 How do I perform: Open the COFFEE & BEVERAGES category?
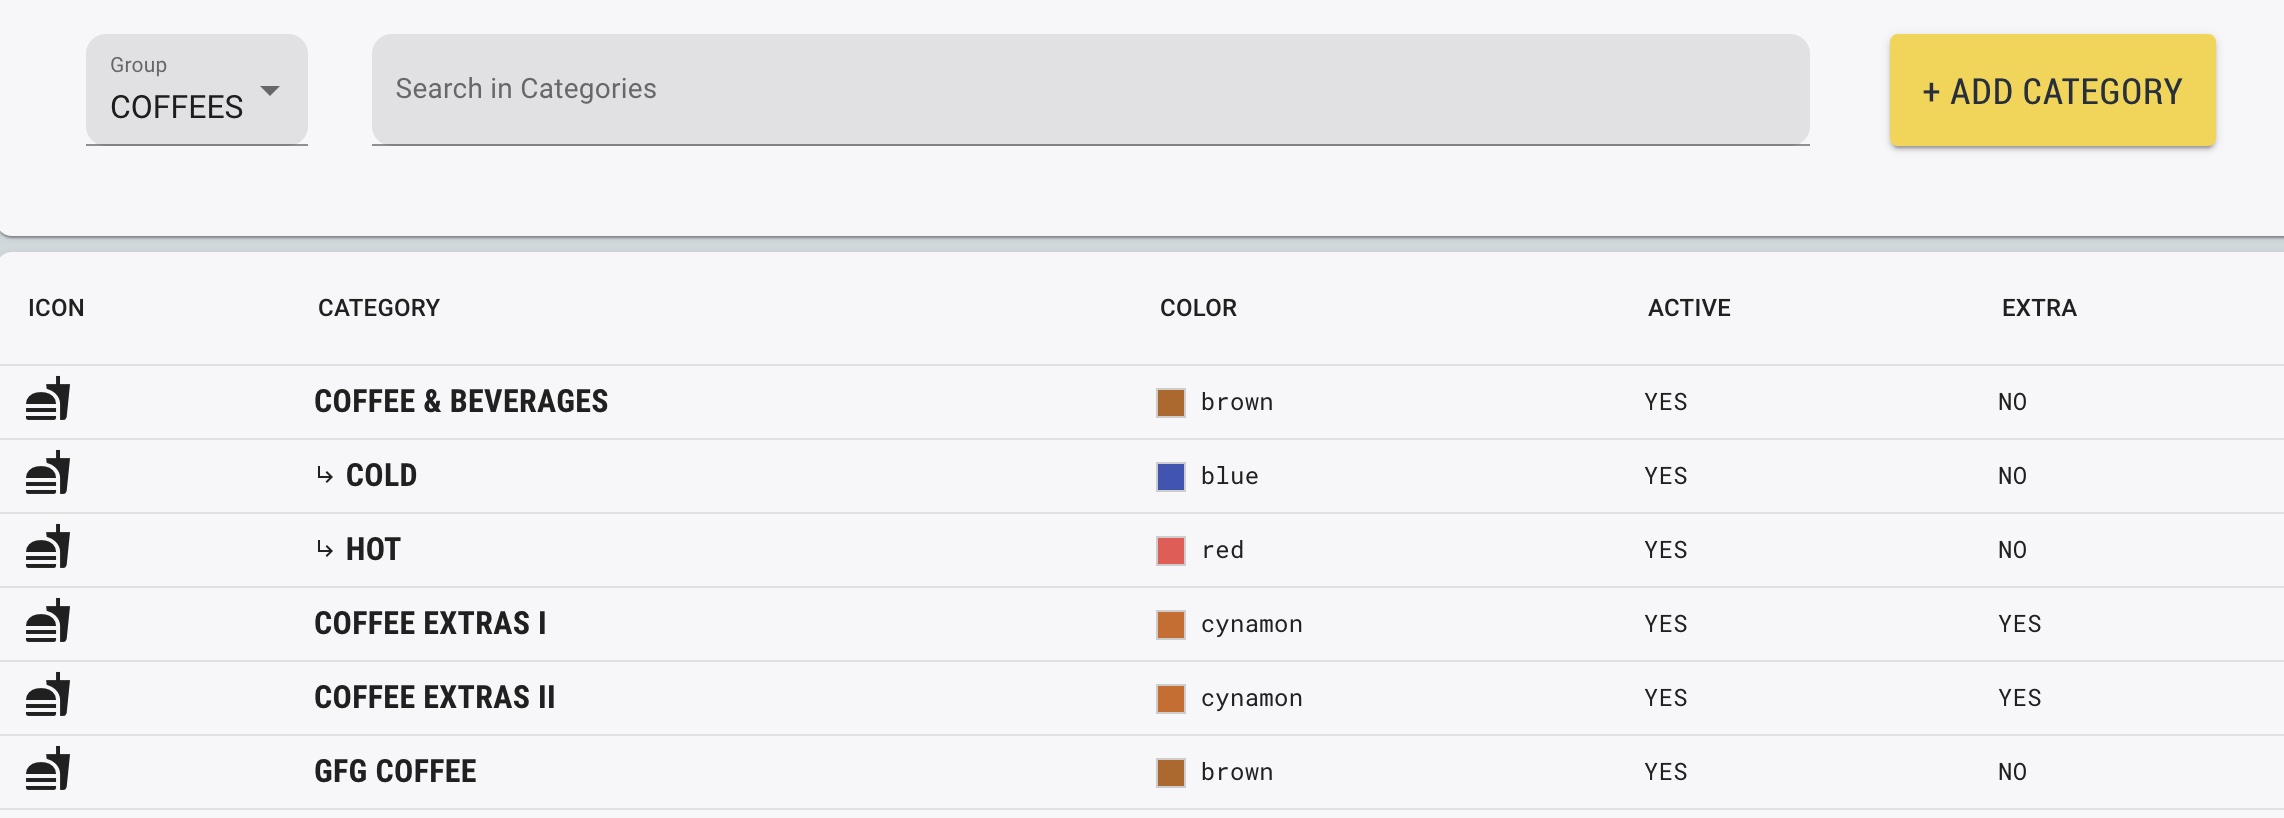(x=461, y=401)
